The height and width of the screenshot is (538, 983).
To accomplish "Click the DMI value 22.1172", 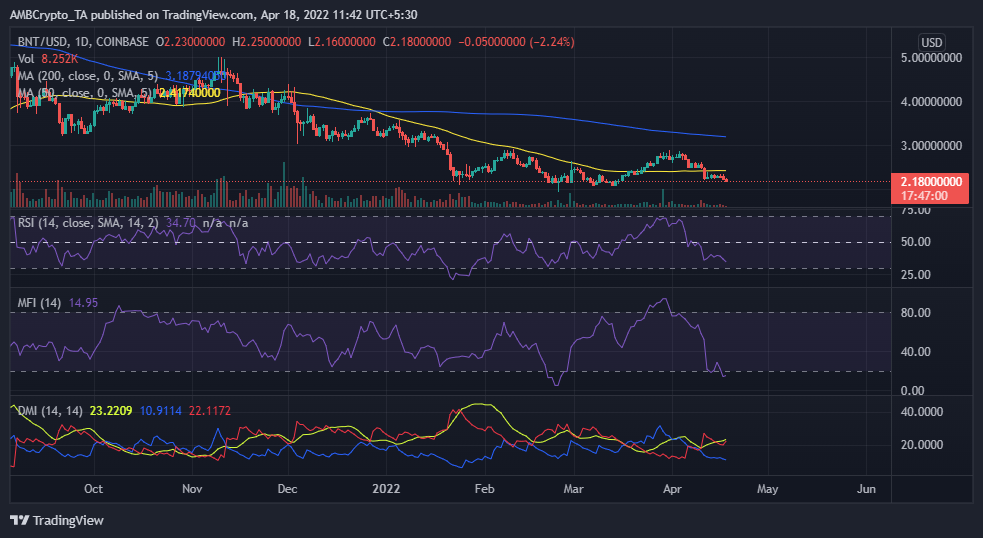I will click(210, 411).
